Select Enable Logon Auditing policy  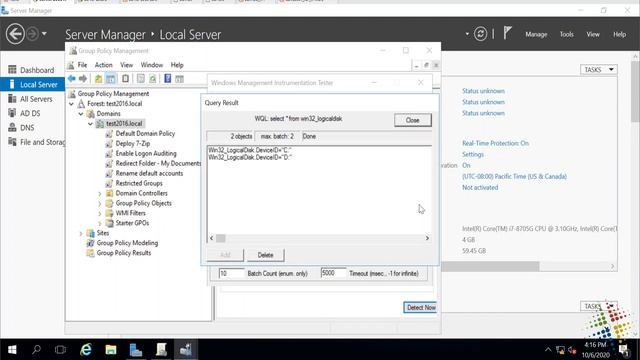point(146,153)
